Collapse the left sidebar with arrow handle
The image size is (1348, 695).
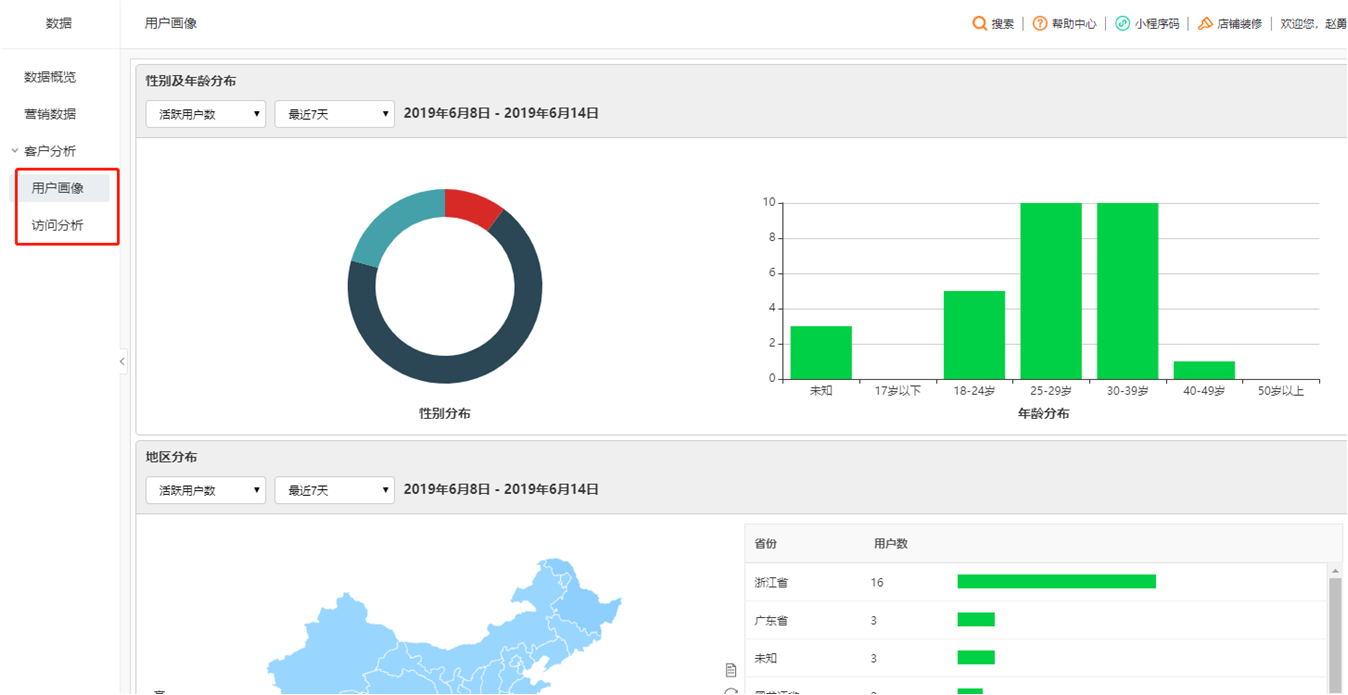coord(122,361)
